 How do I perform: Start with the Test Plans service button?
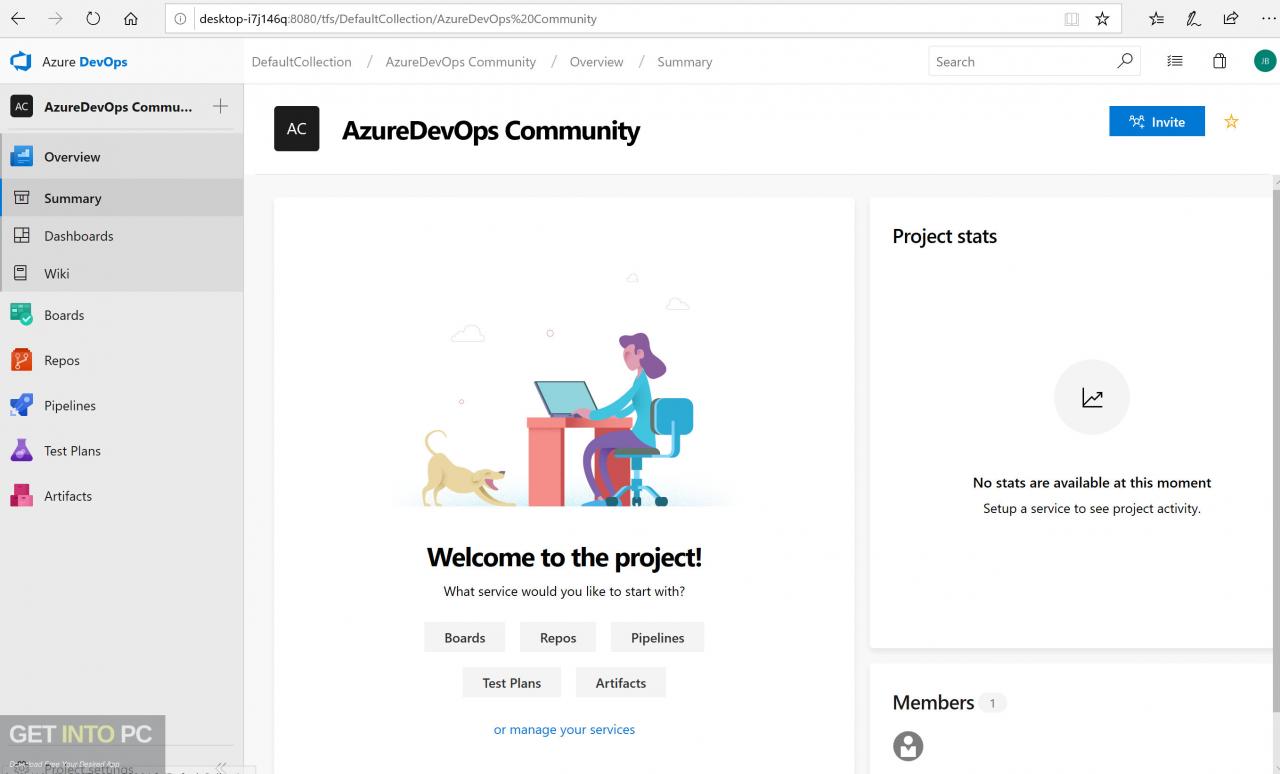[x=512, y=682]
